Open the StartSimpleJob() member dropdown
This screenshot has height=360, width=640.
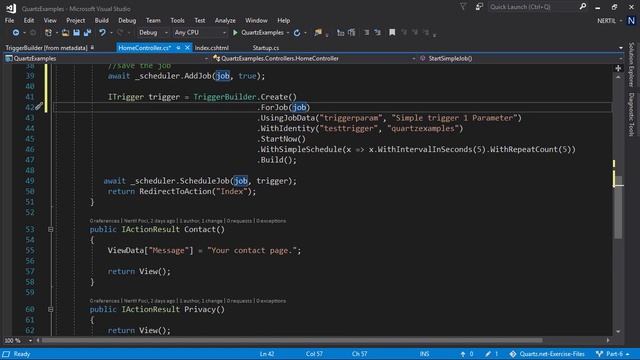(x=520, y=58)
